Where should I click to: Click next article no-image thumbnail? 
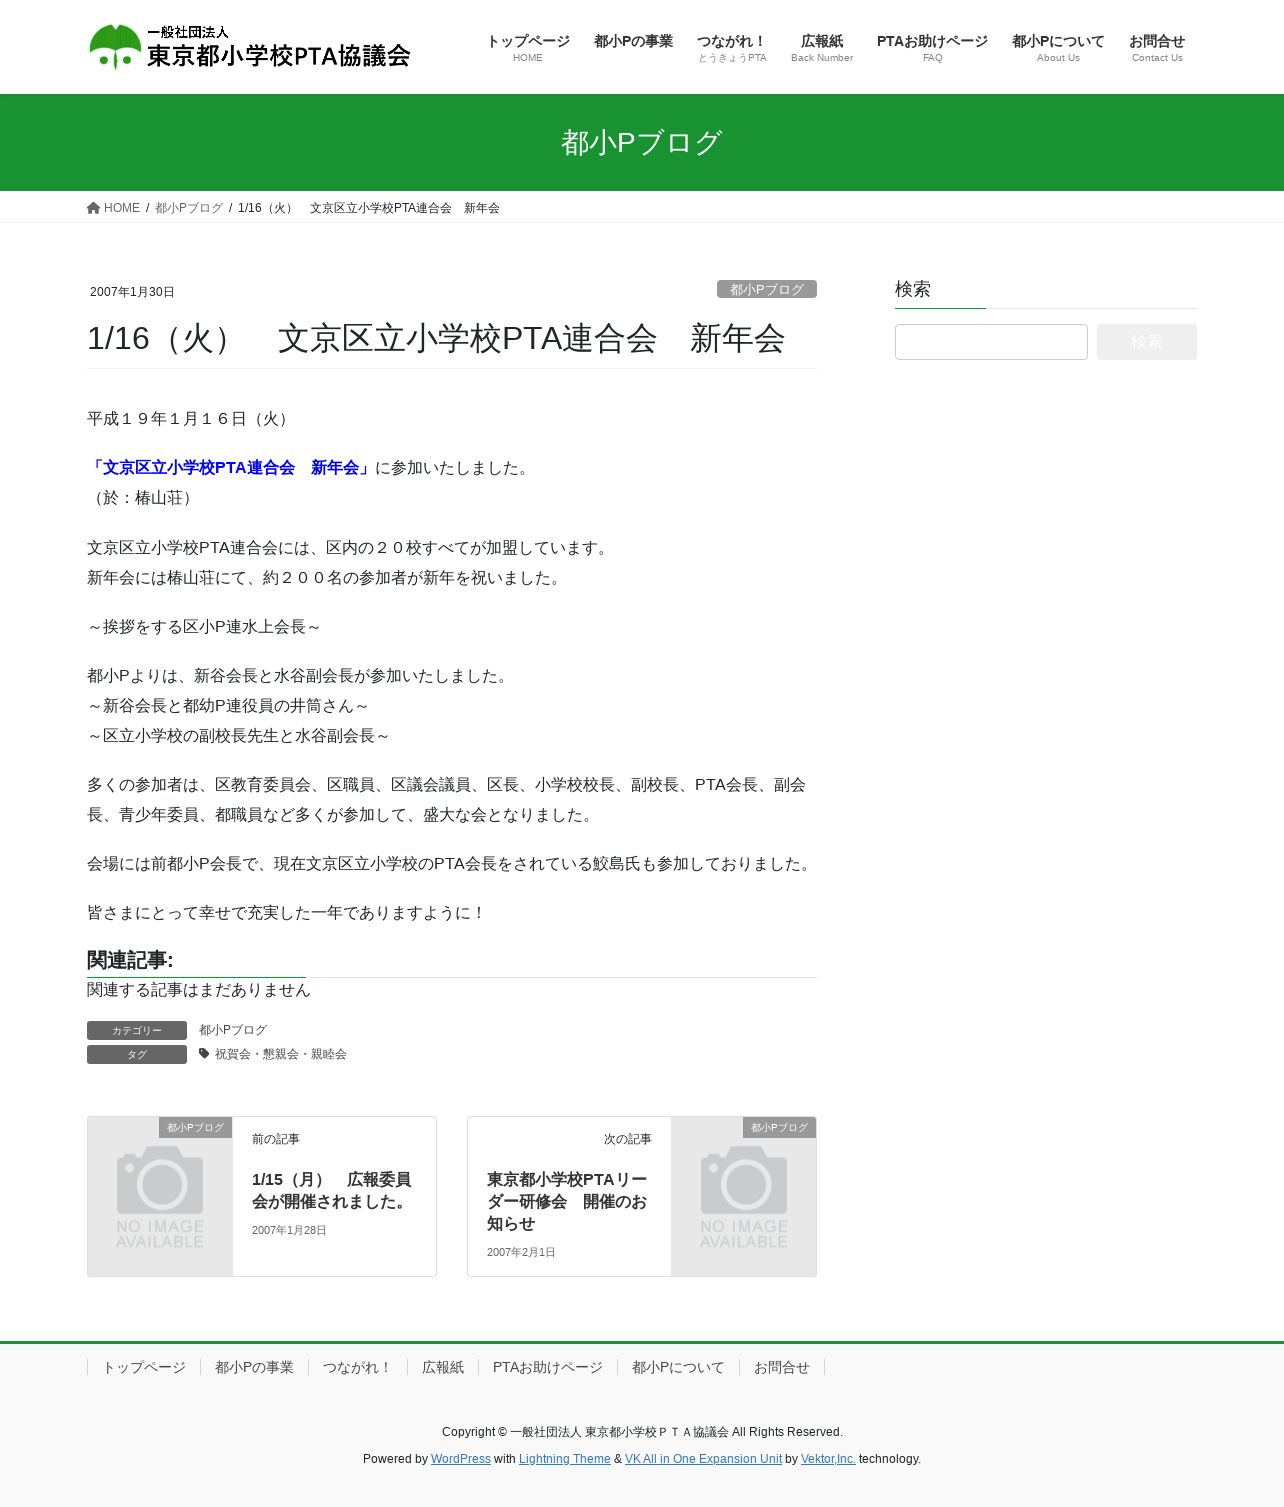pyautogui.click(x=744, y=1196)
